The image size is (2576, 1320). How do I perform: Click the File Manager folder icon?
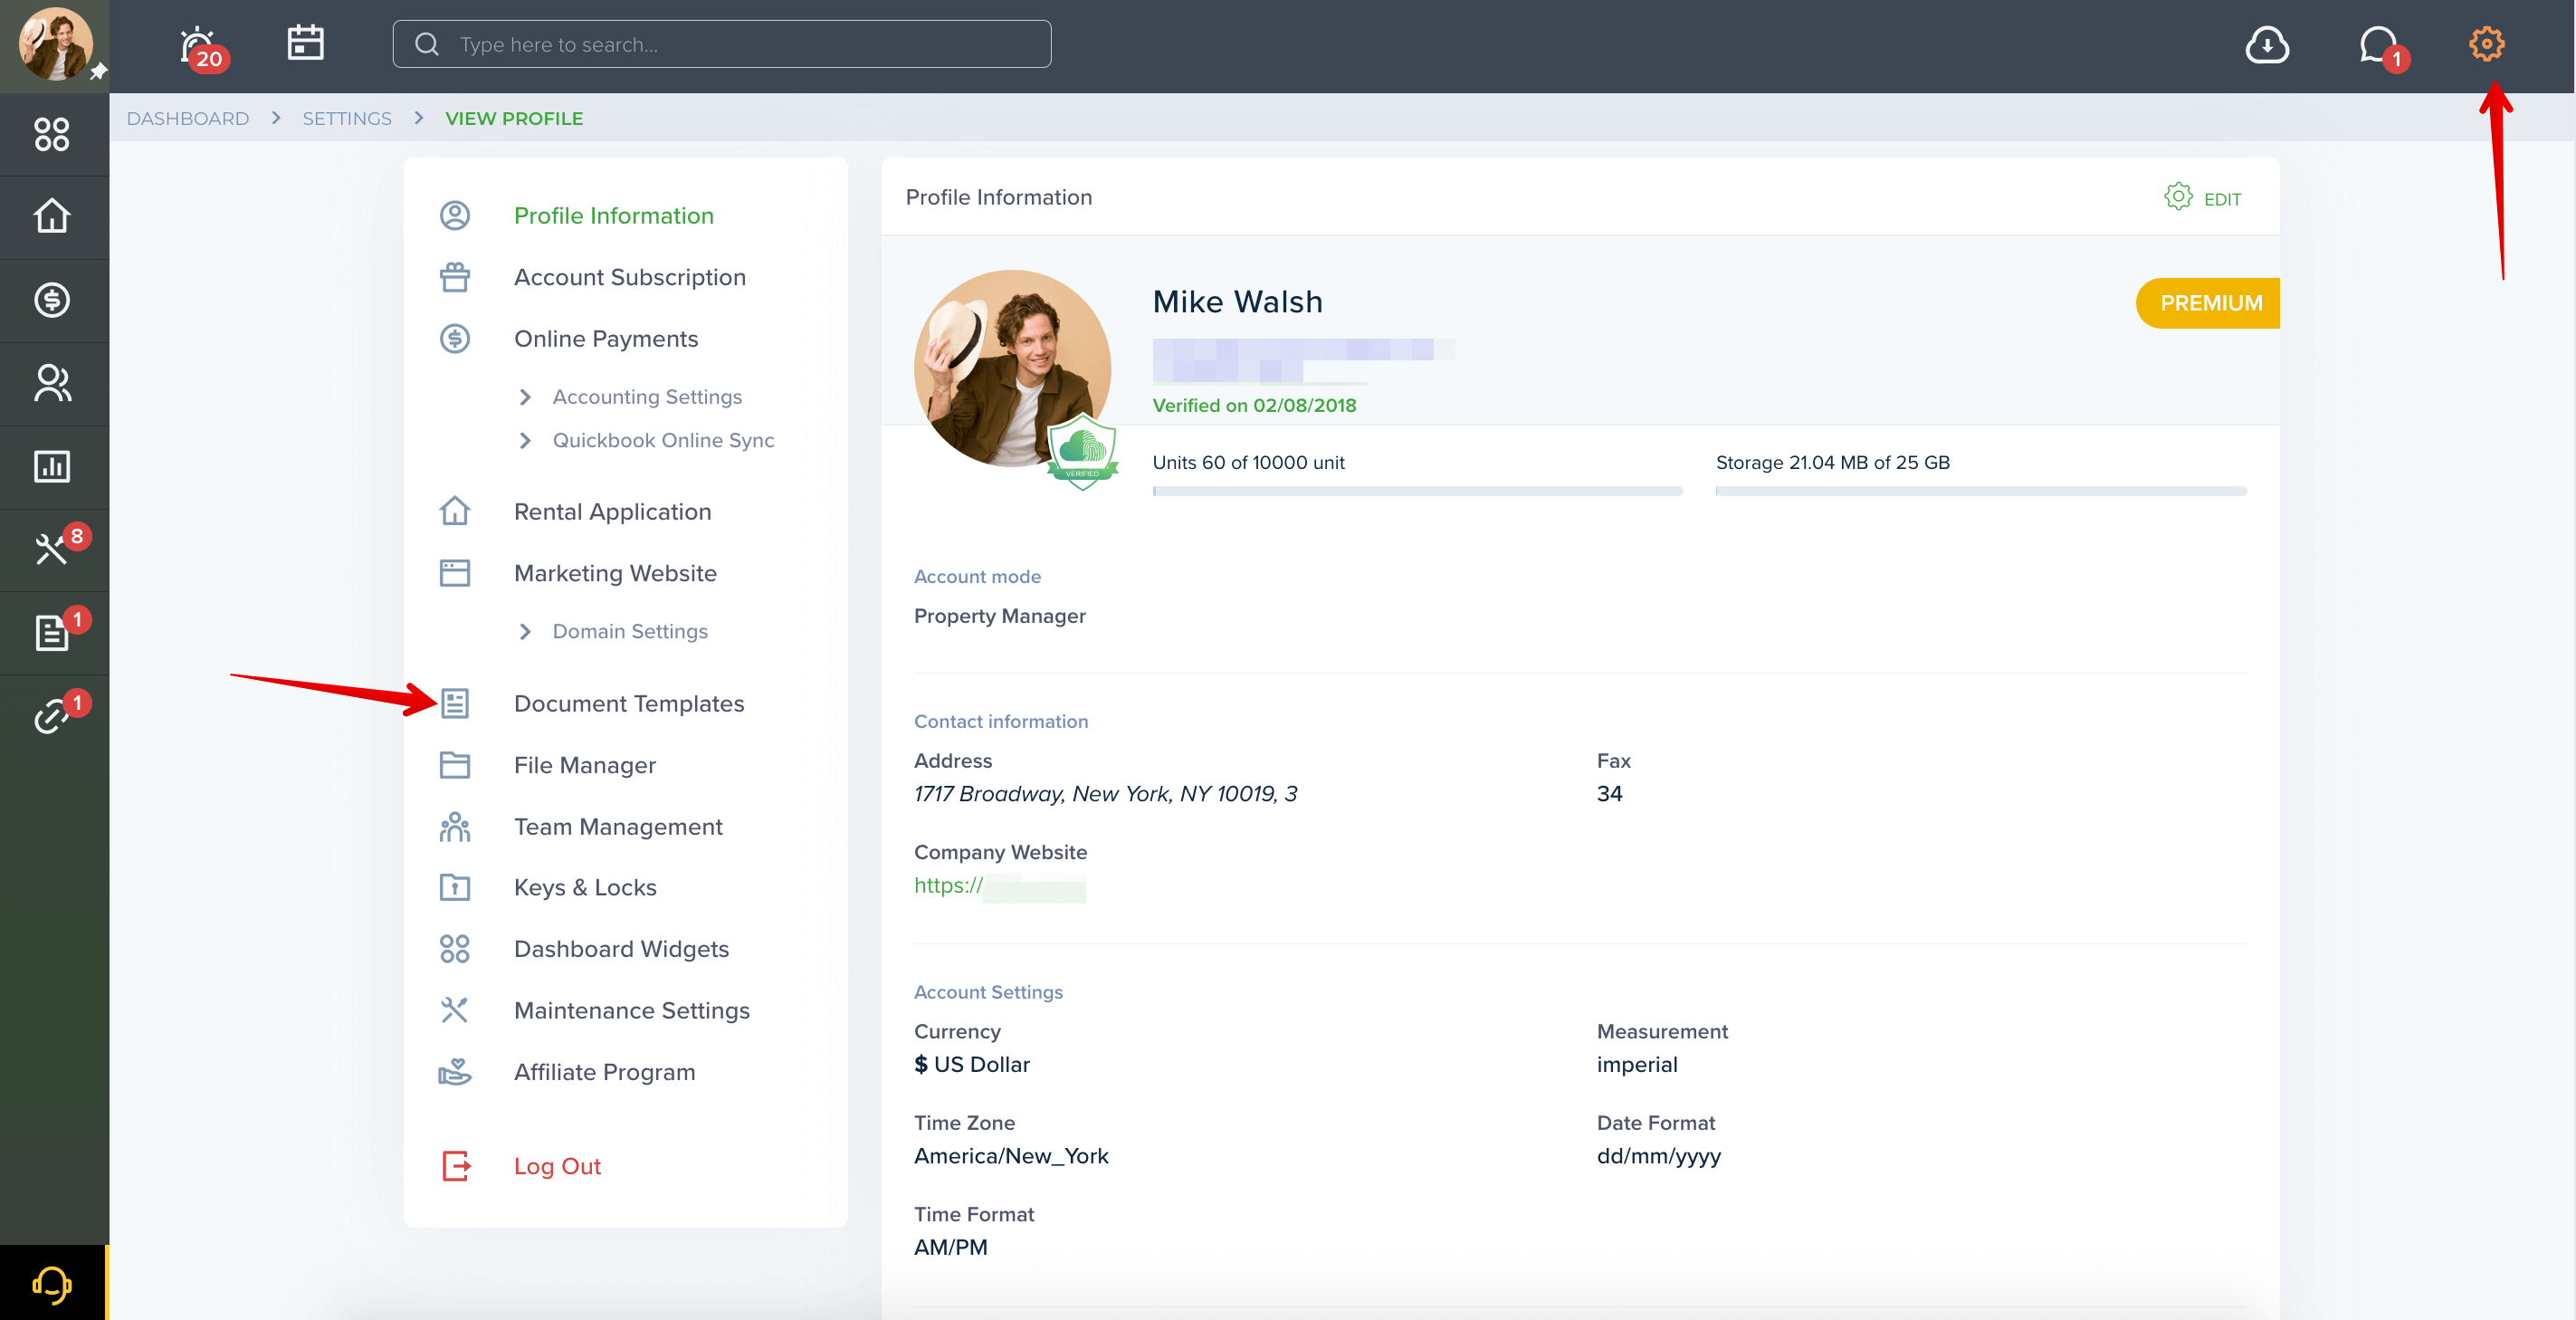(x=455, y=765)
